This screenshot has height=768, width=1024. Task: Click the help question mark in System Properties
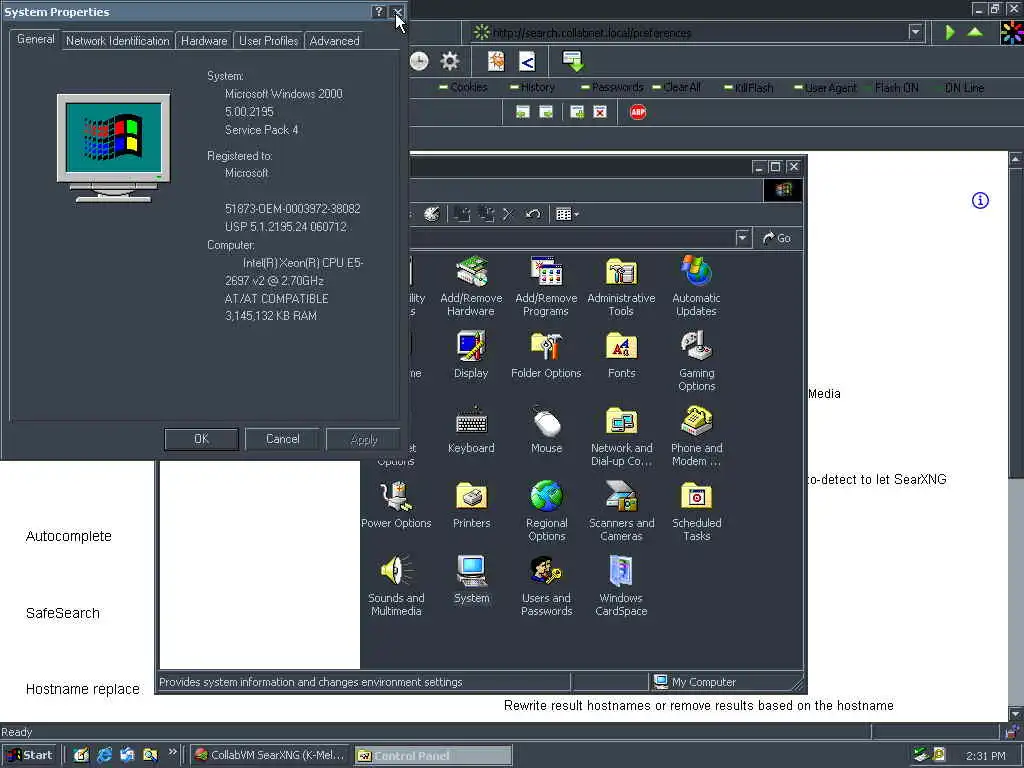pos(379,12)
